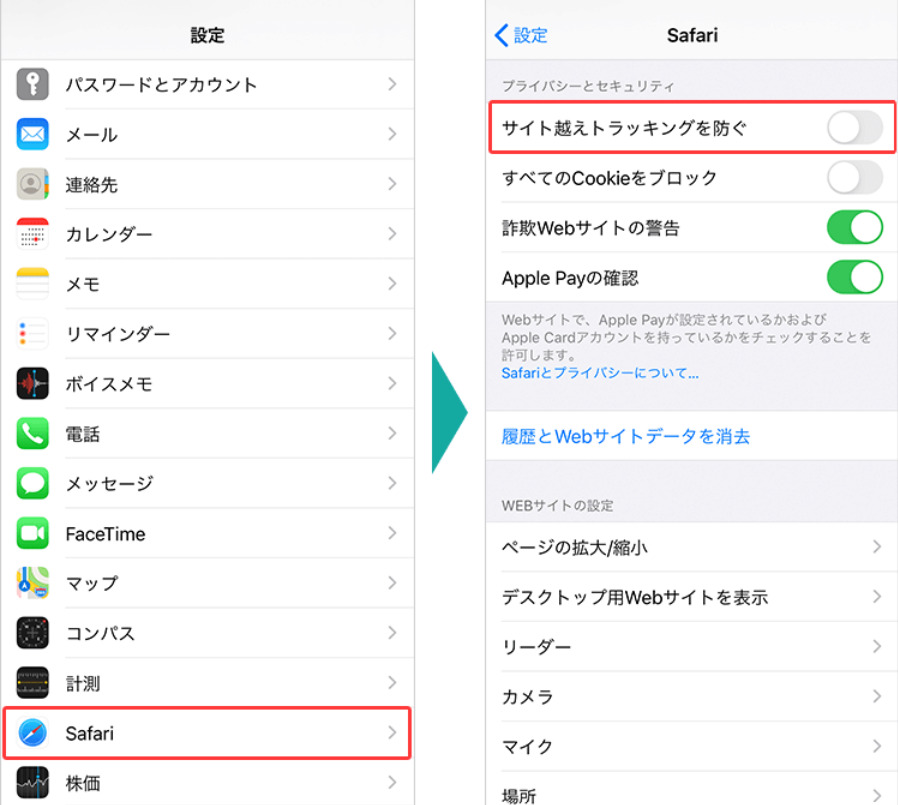
Task: Open 場所 settings chevron
Action: pos(877,795)
